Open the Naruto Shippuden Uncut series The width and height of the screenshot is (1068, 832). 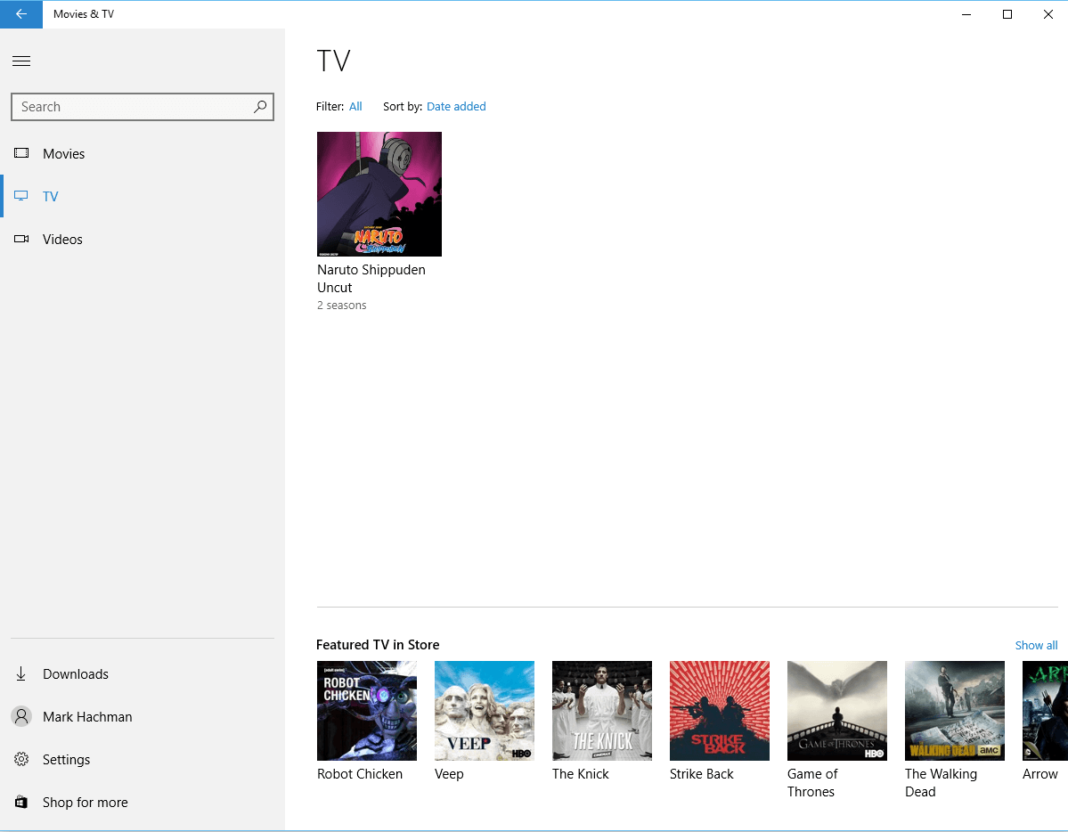(379, 194)
